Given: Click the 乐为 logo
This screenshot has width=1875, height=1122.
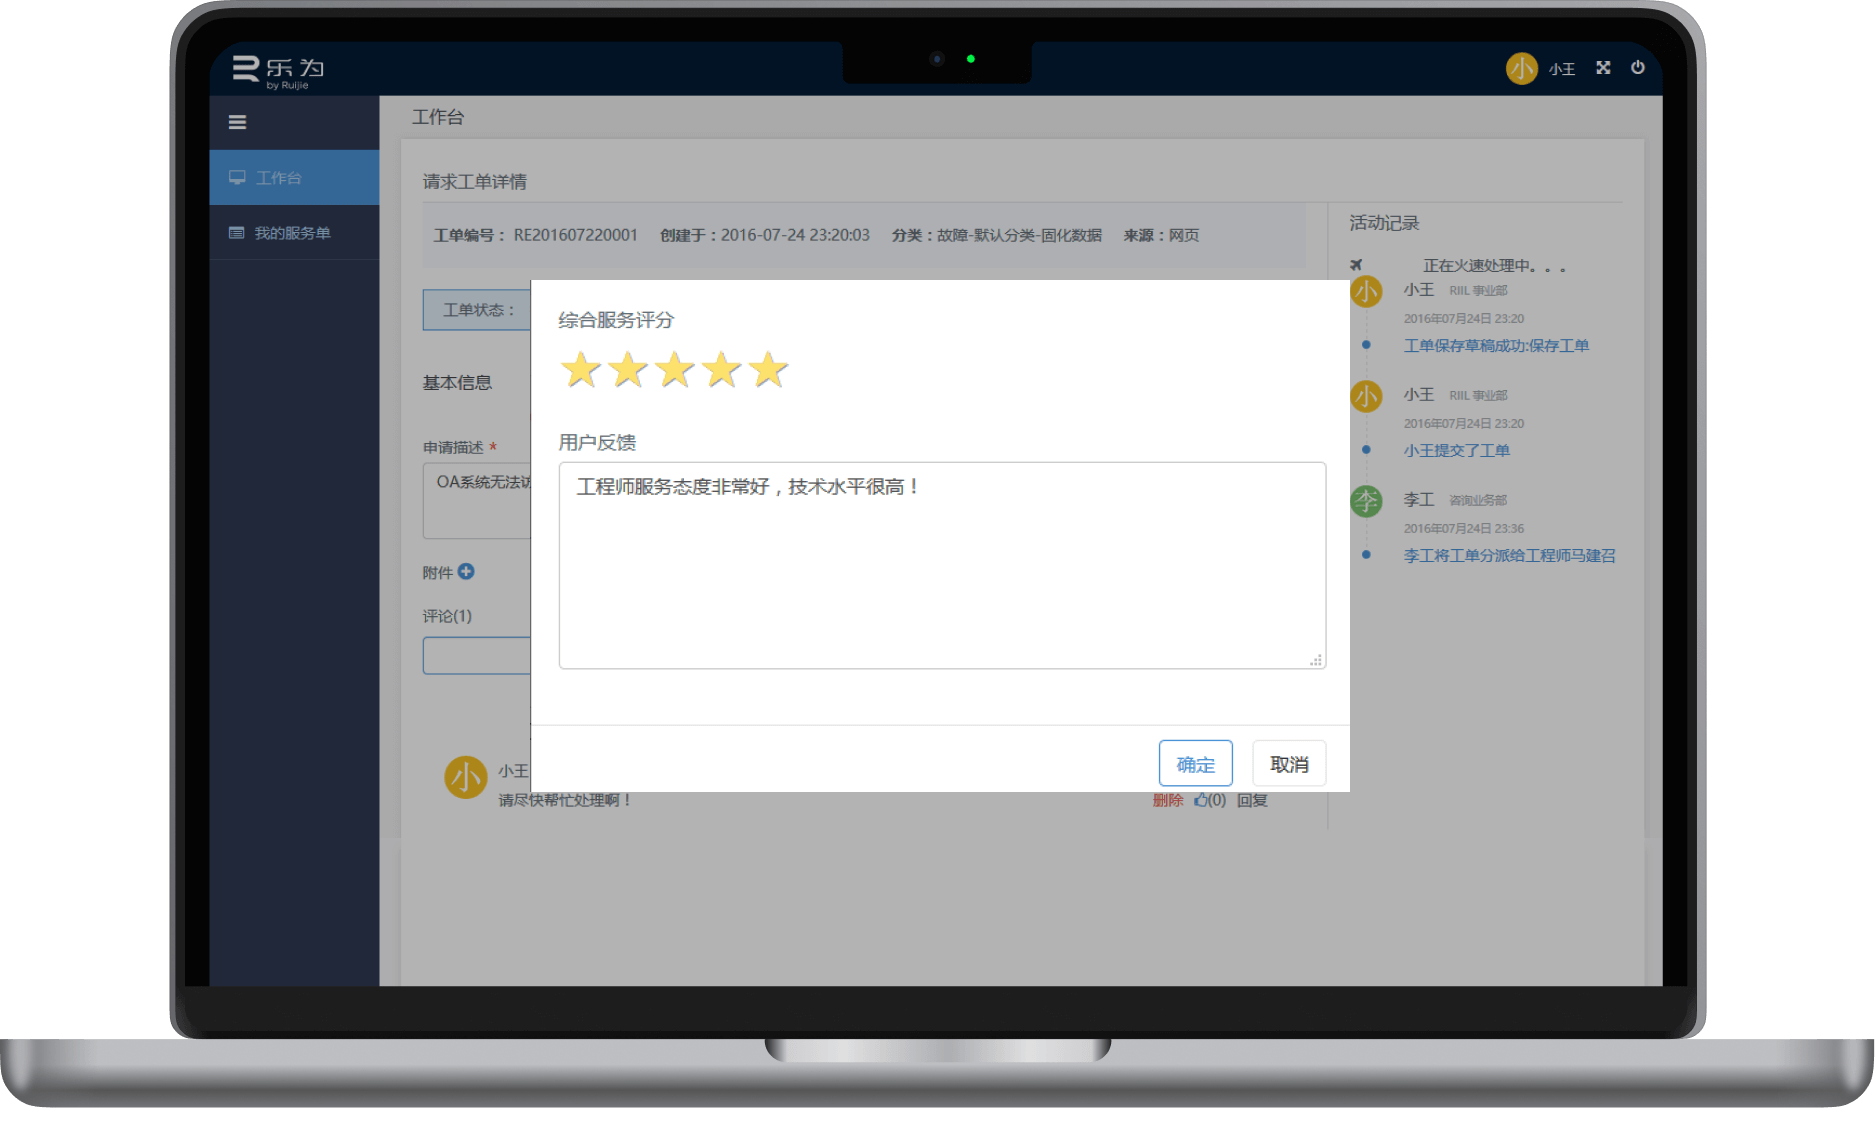Looking at the screenshot, I should tap(279, 71).
